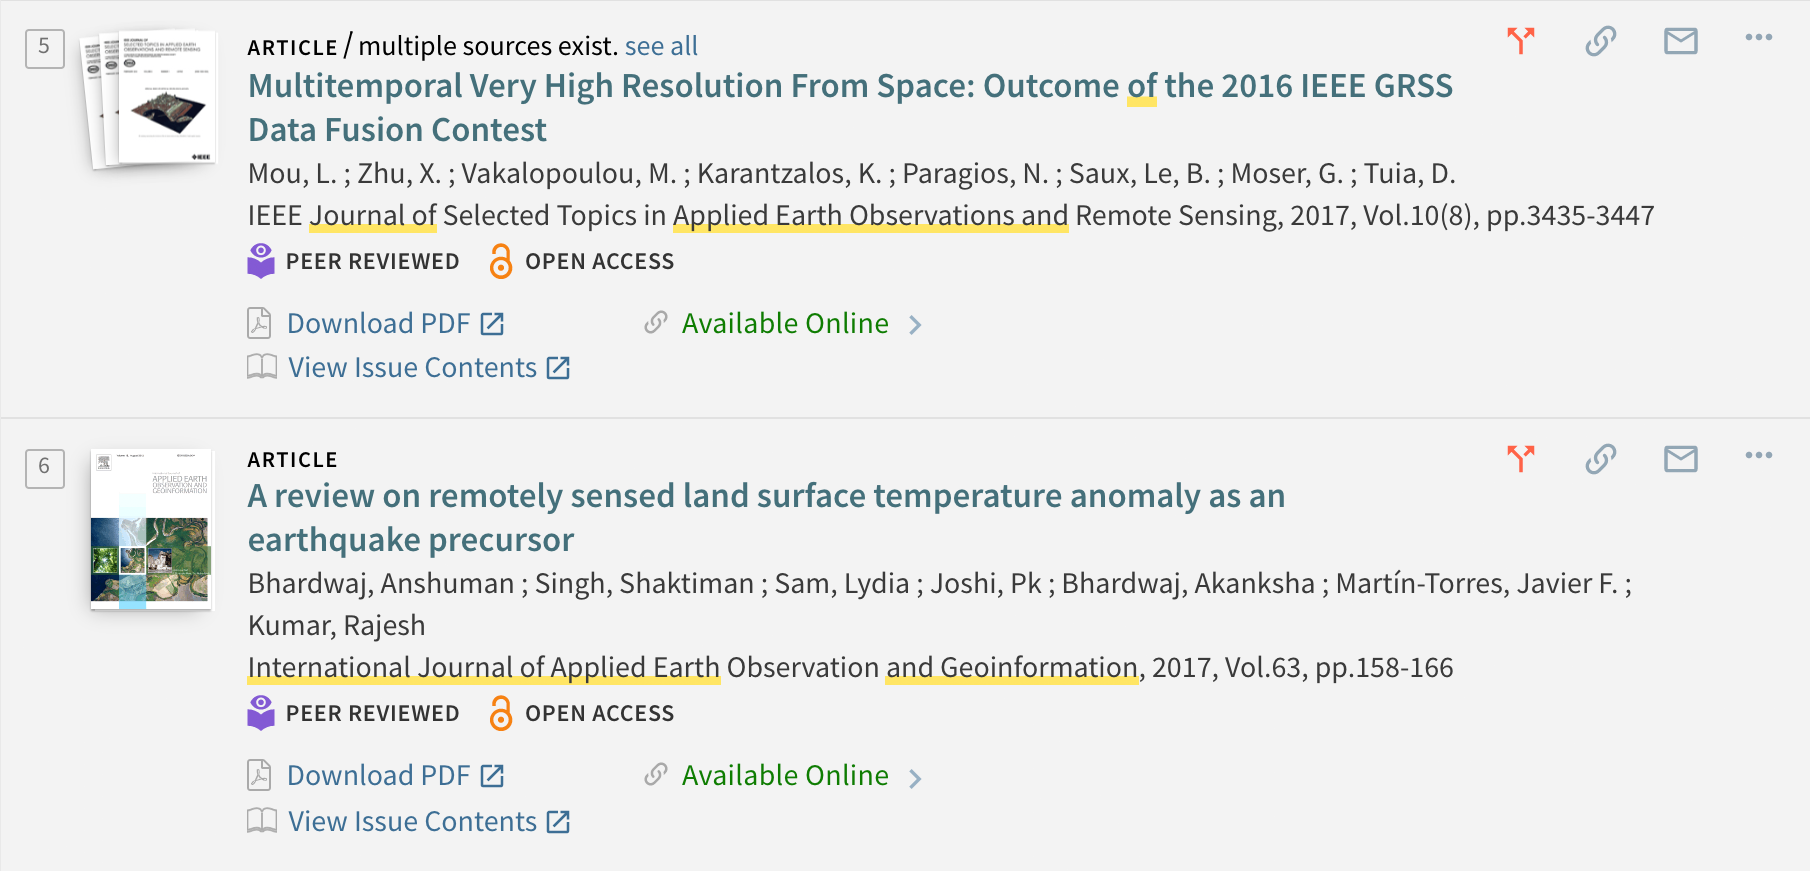Select result number 5 checkbox
This screenshot has height=871, width=1810.
click(x=45, y=48)
